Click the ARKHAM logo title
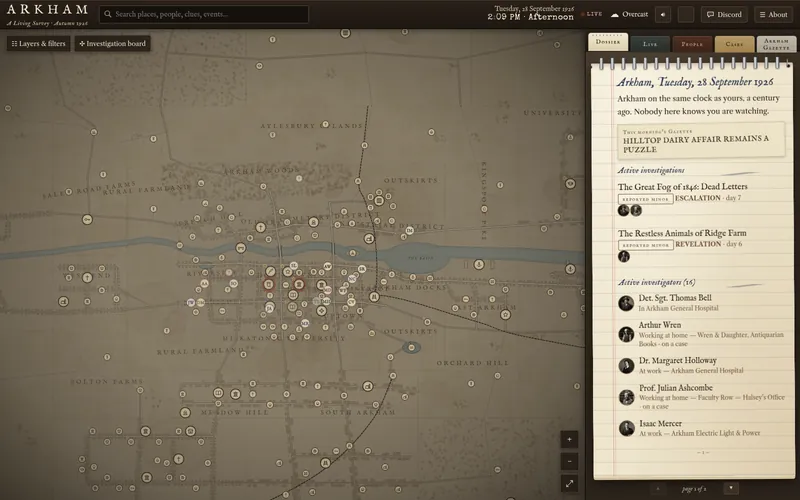This screenshot has width=800, height=500. click(x=47, y=9)
